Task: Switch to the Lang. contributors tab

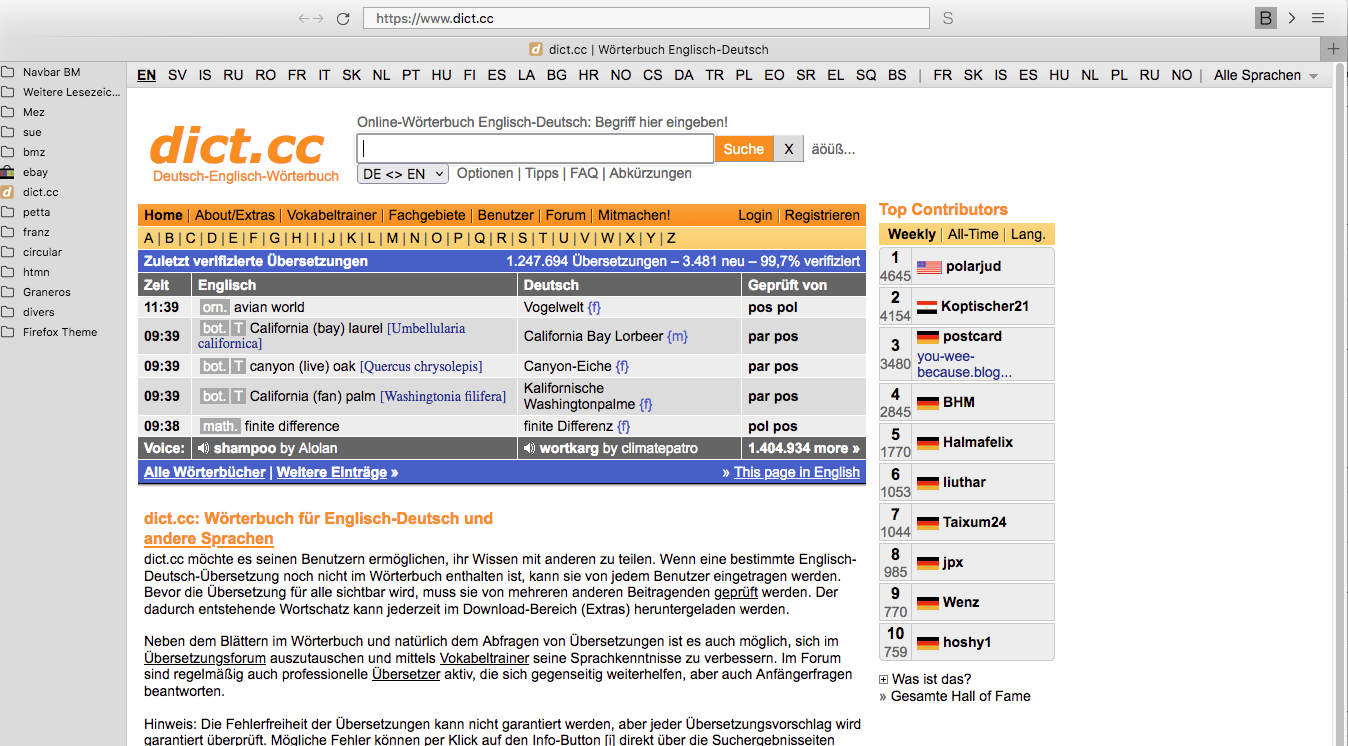Action: [x=1028, y=234]
